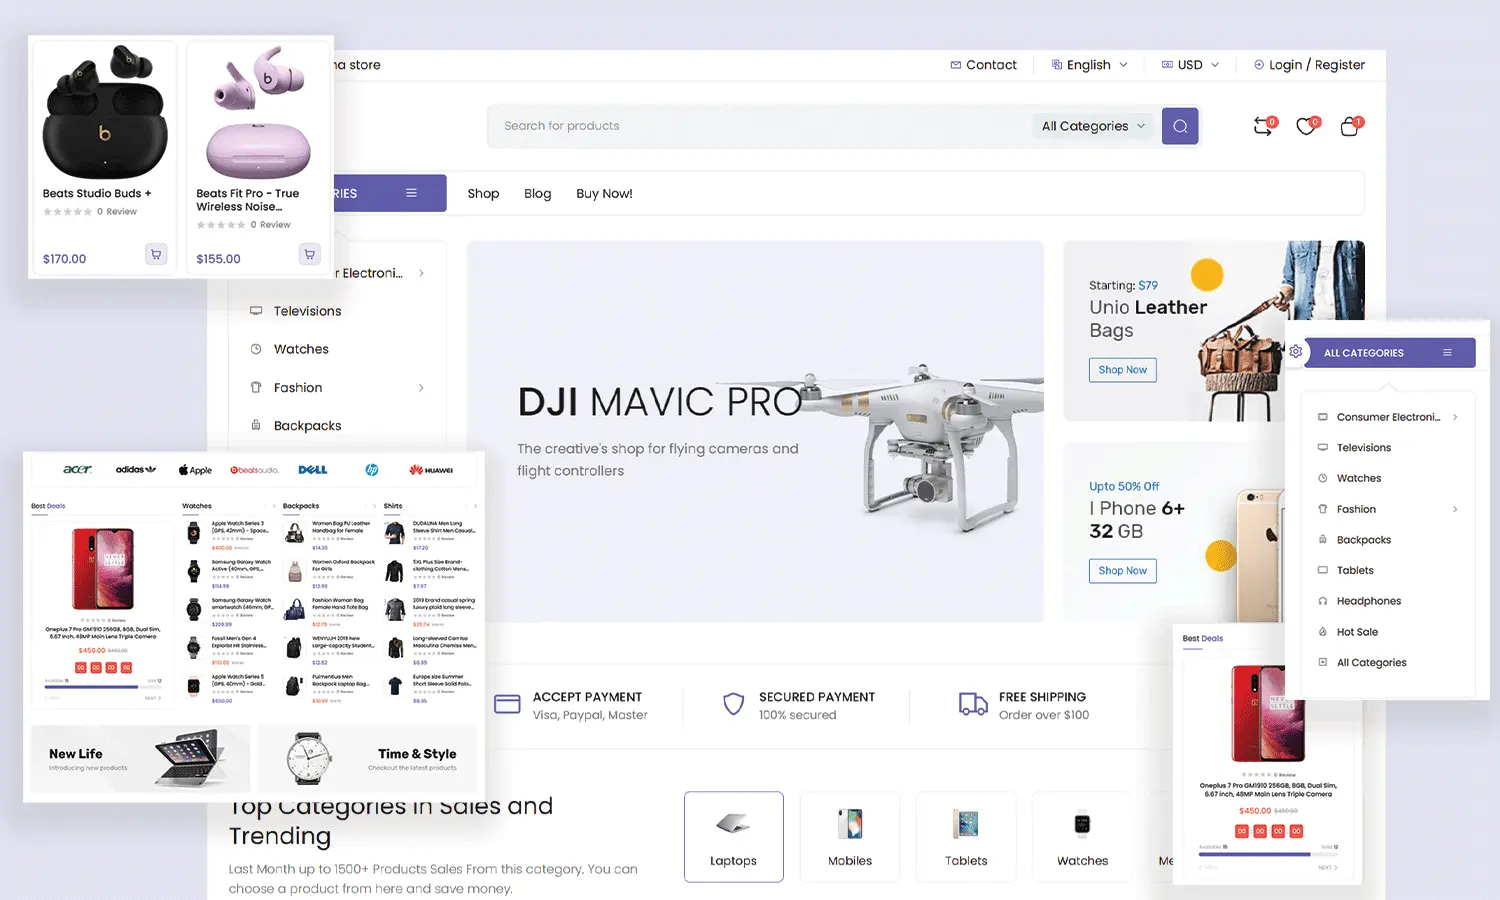
Task: Click the $170.00 price text
Action: click(64, 259)
